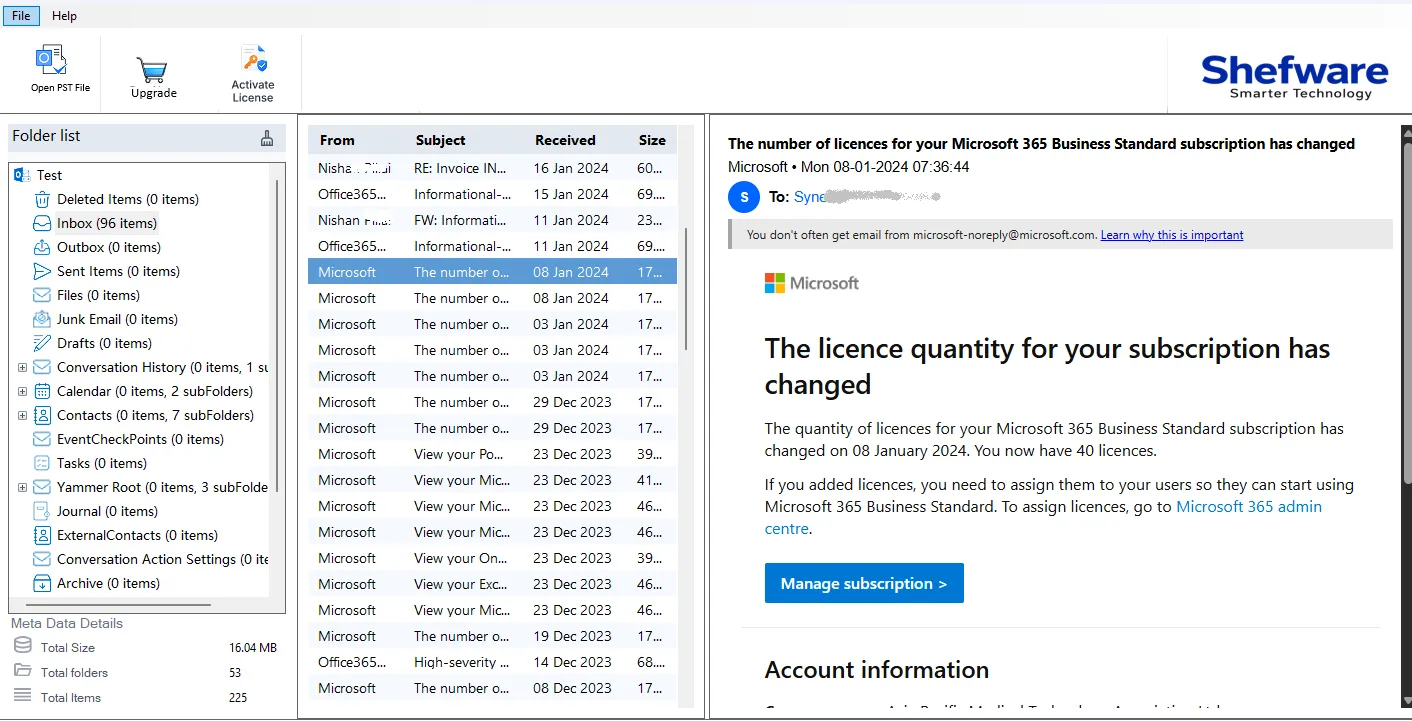1412x721 pixels.
Task: Select Inbox (96 items) folder
Action: 106,223
